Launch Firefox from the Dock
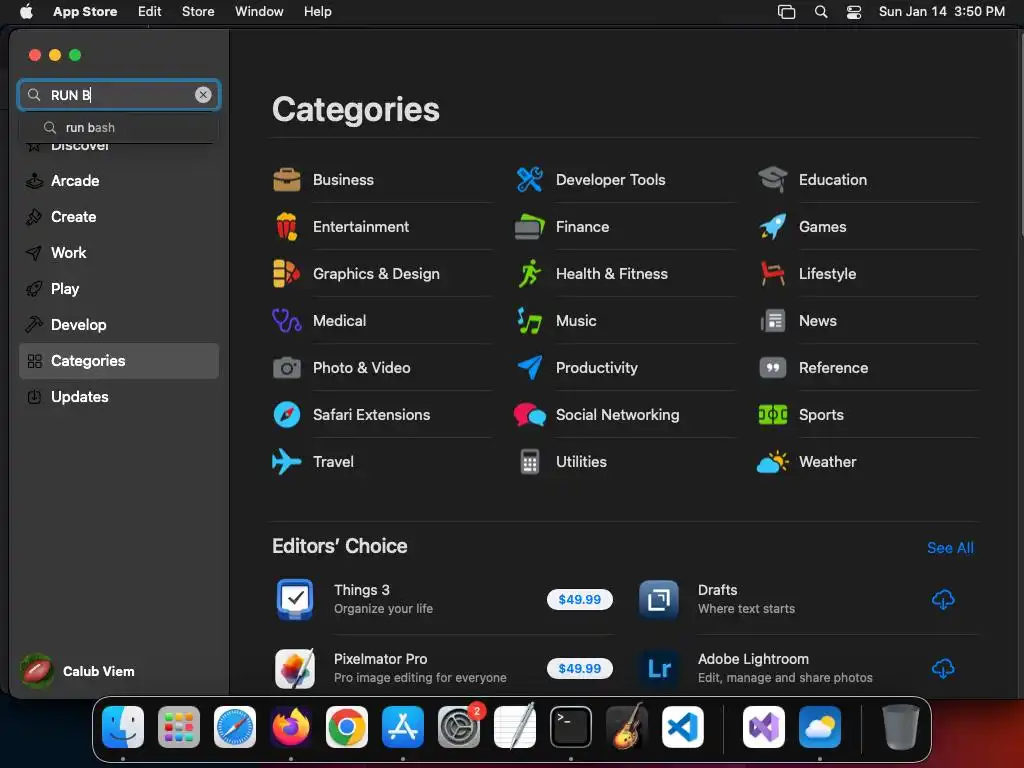1024x768 pixels. pyautogui.click(x=291, y=726)
